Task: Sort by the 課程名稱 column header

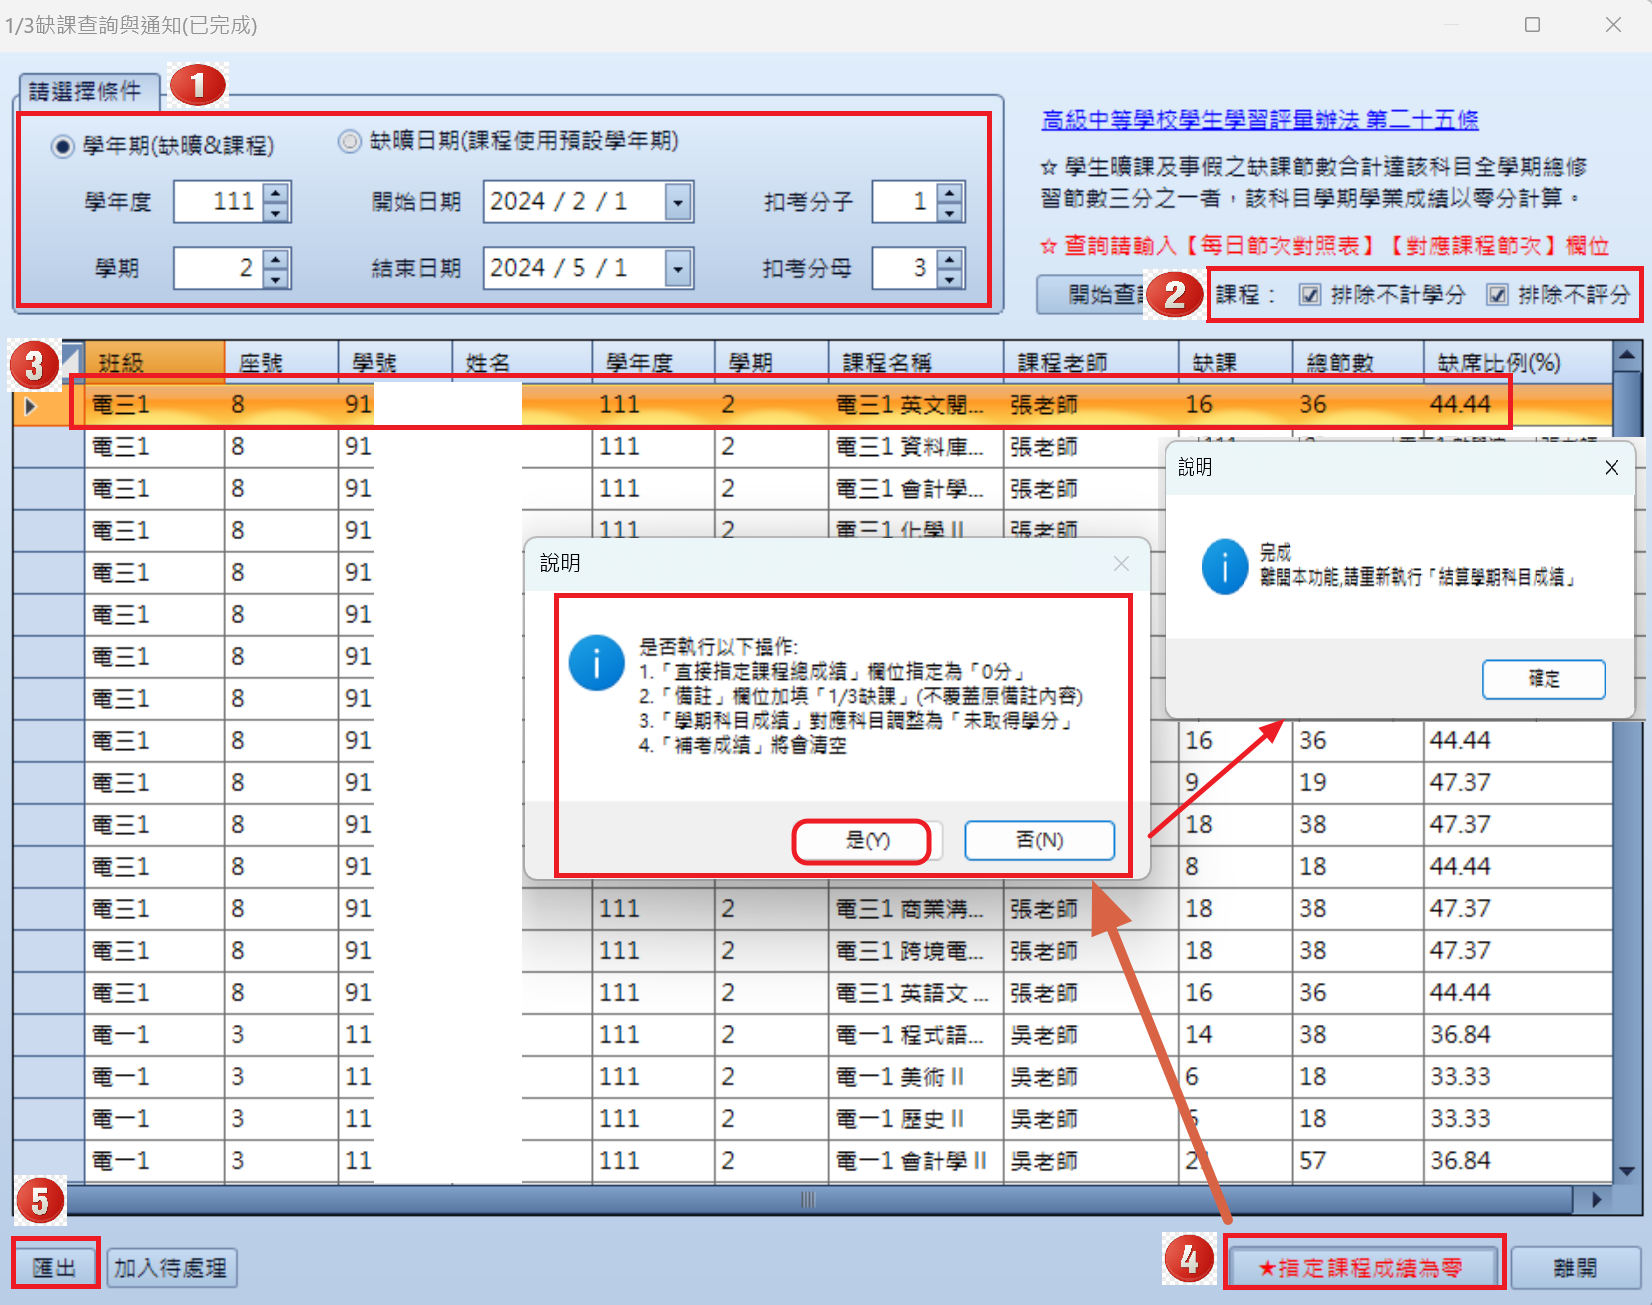Action: 916,362
